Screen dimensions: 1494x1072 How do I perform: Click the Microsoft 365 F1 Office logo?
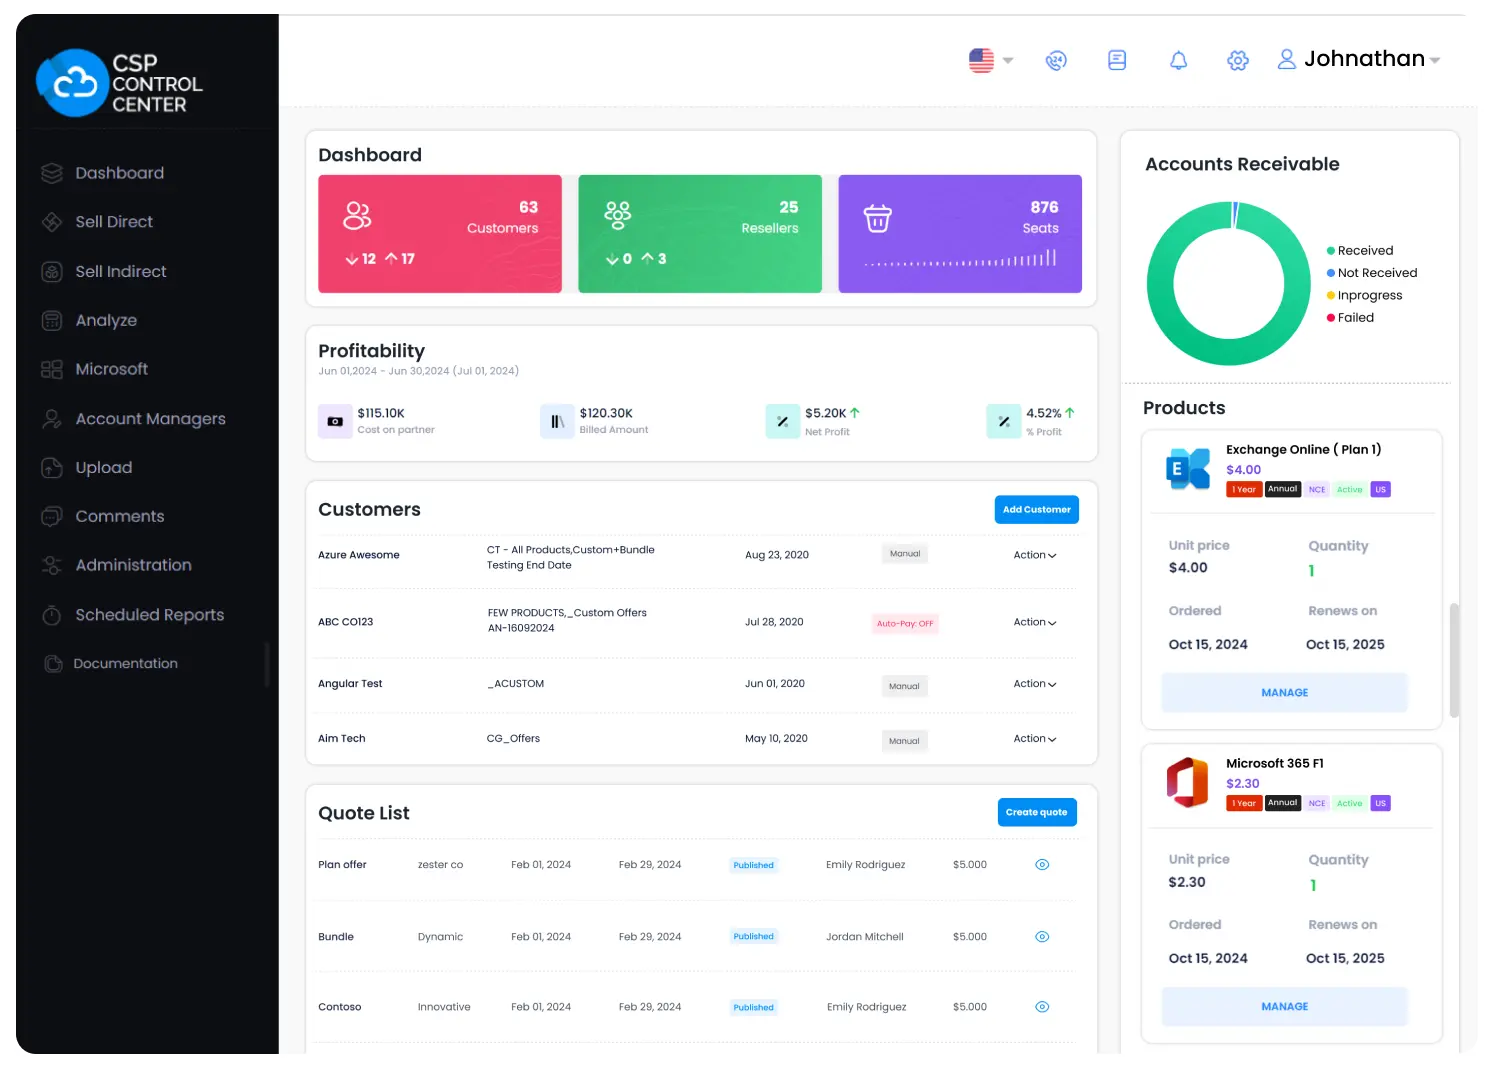(x=1187, y=782)
